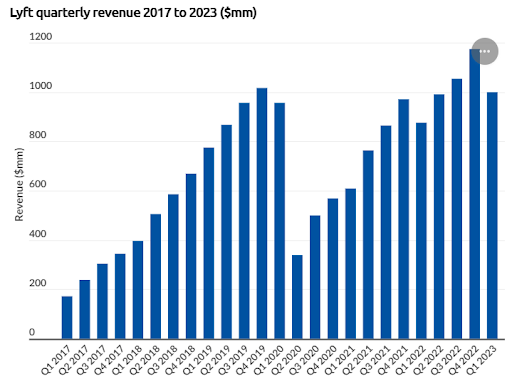Select the Q1 2023 revenue bar
512x384 pixels.
coord(492,216)
